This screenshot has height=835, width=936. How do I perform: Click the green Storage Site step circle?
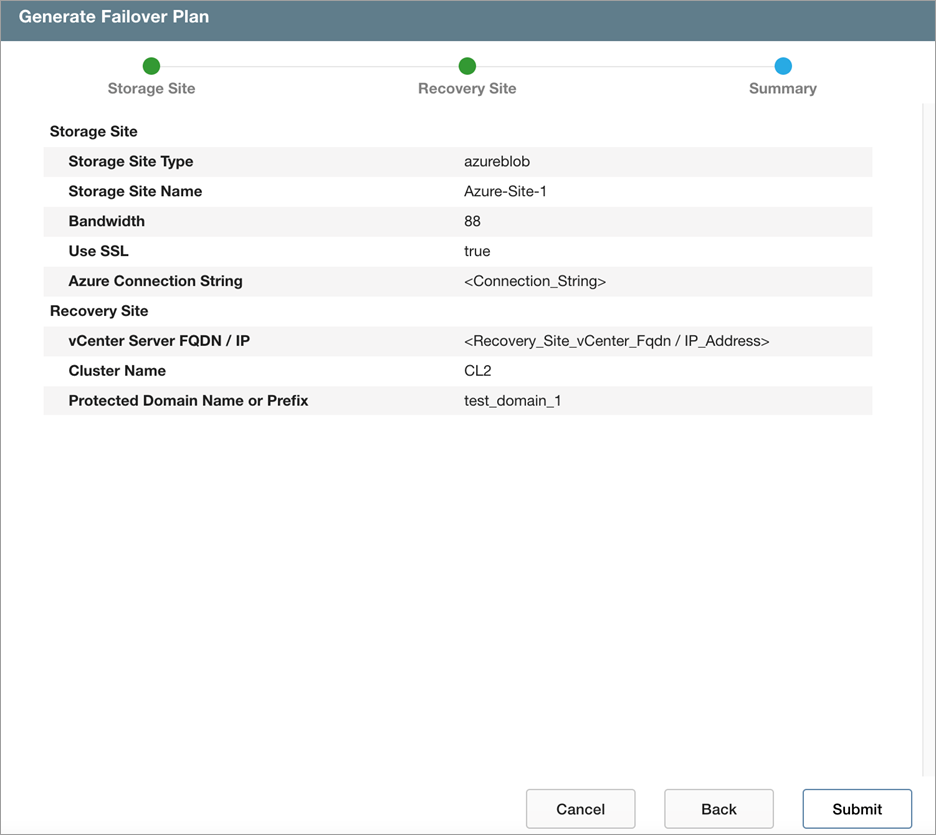[x=151, y=66]
